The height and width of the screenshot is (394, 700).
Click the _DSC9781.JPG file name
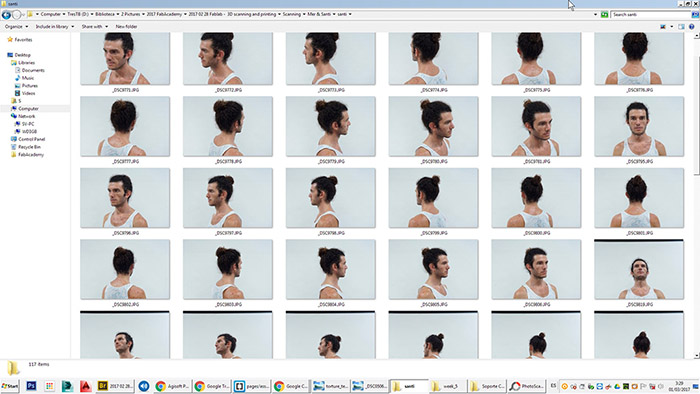click(x=537, y=162)
